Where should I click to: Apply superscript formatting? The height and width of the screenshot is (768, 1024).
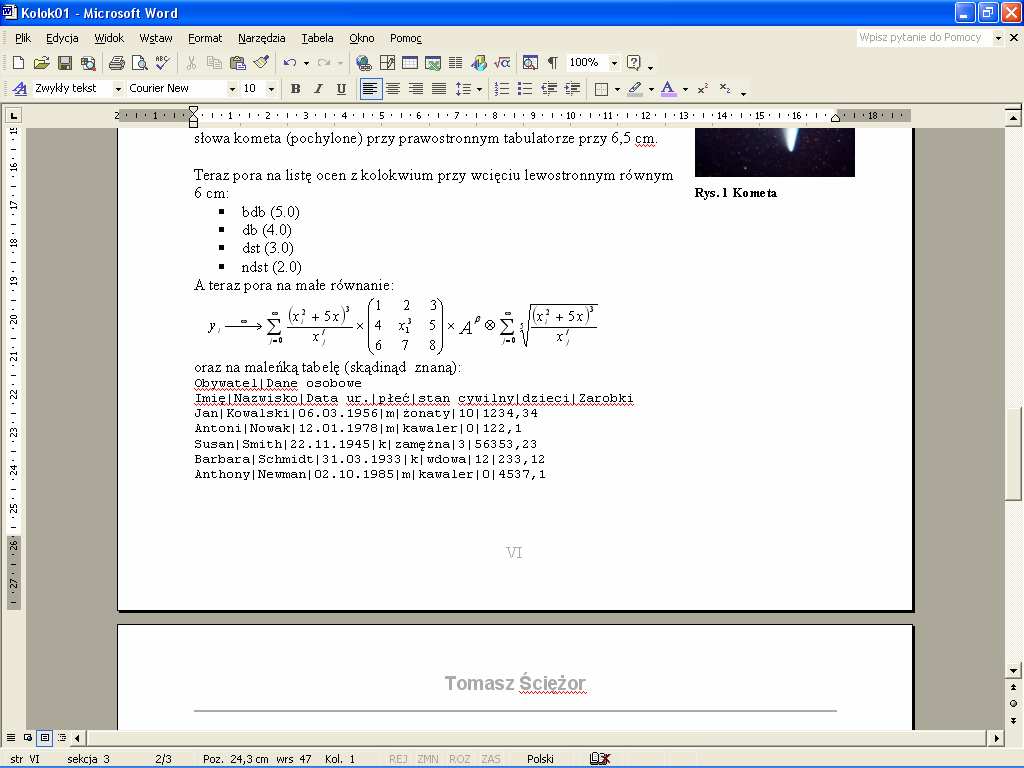click(703, 88)
